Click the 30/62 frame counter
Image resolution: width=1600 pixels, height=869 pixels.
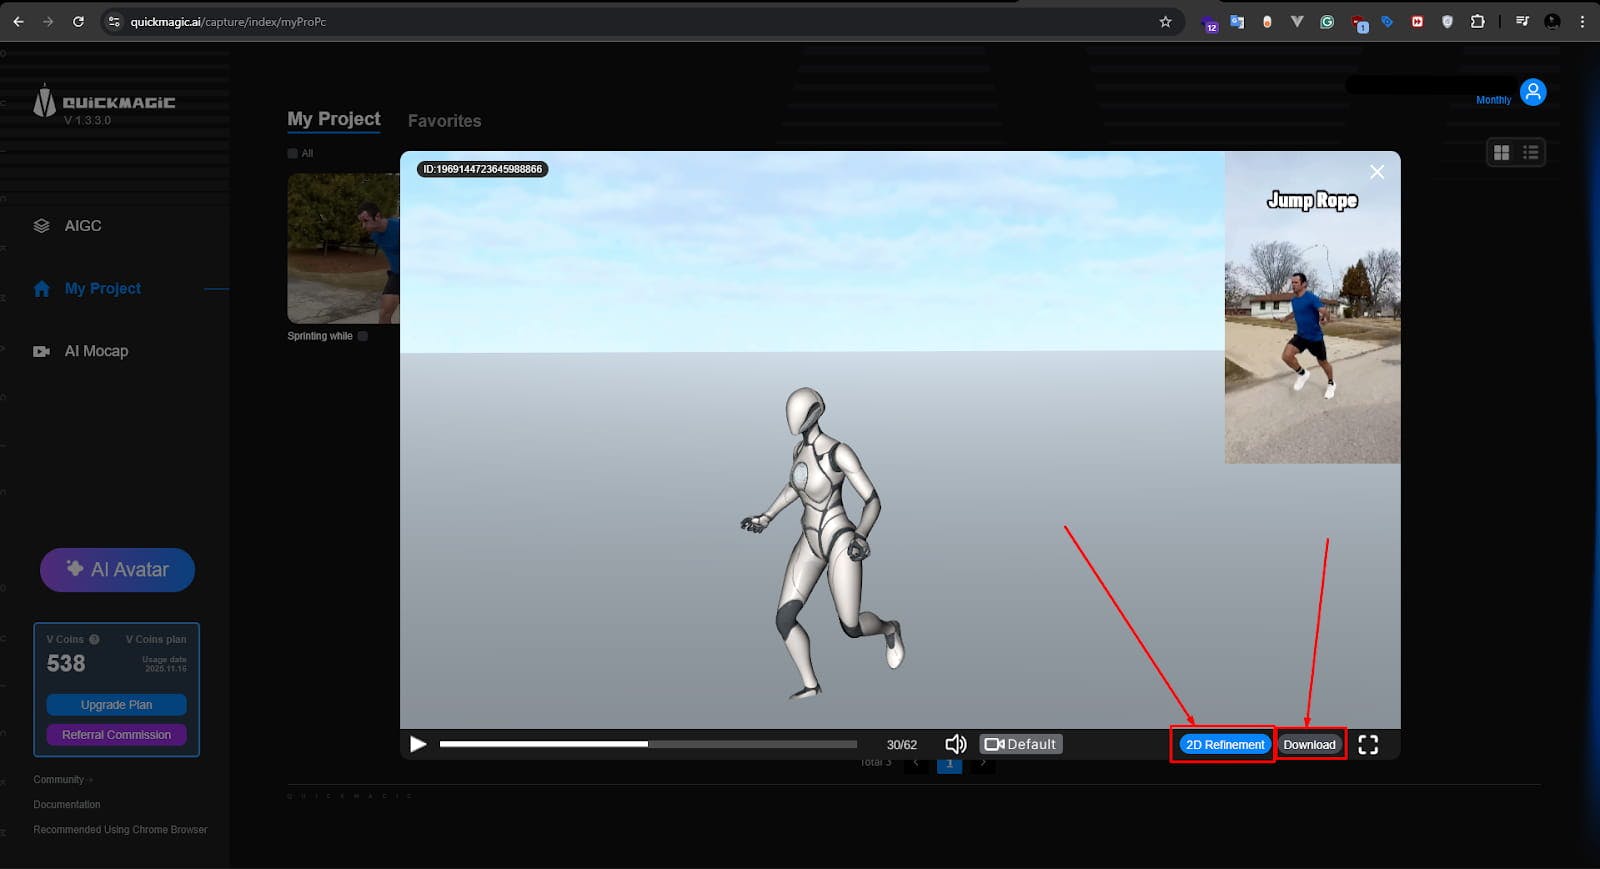[901, 745]
